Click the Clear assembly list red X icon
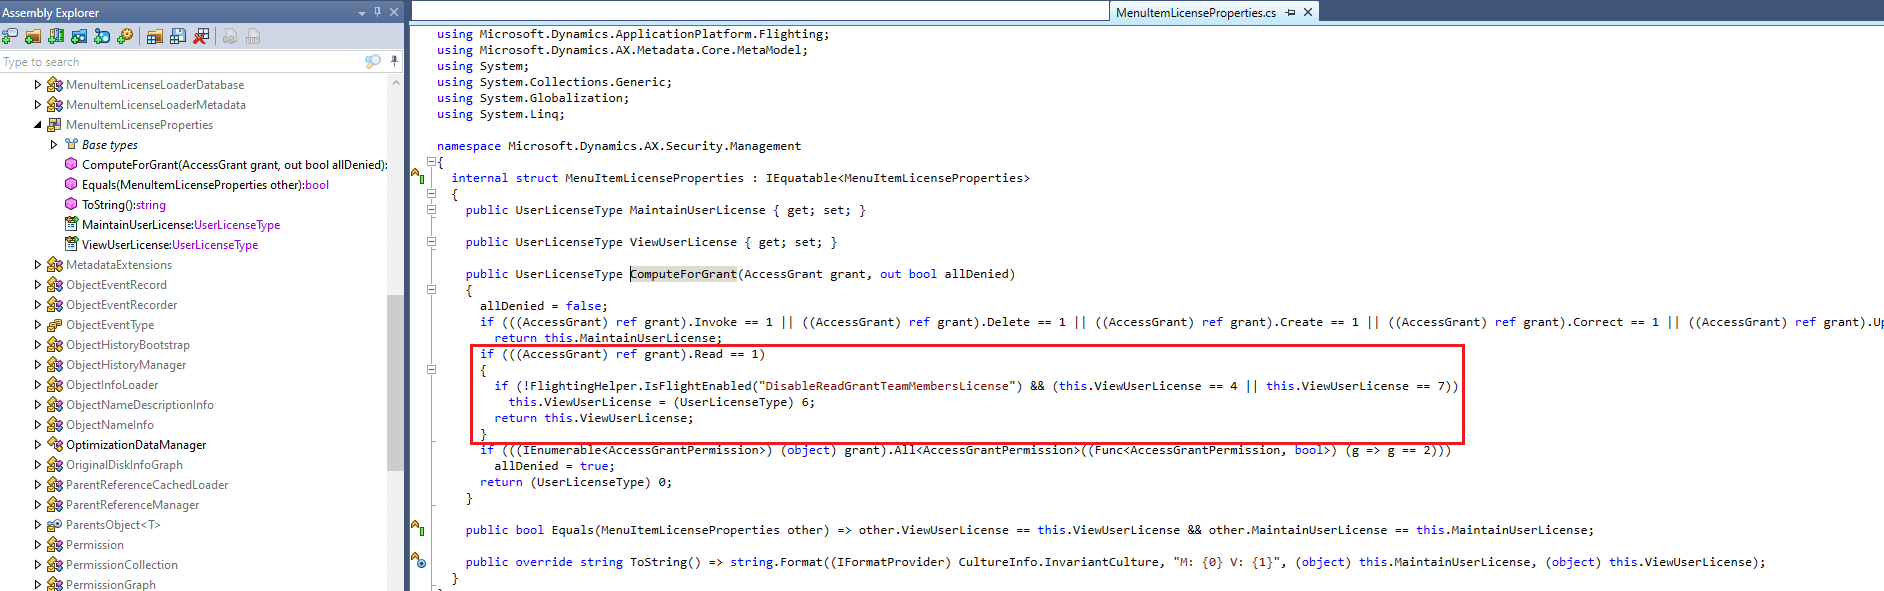This screenshot has width=1884, height=591. (201, 36)
